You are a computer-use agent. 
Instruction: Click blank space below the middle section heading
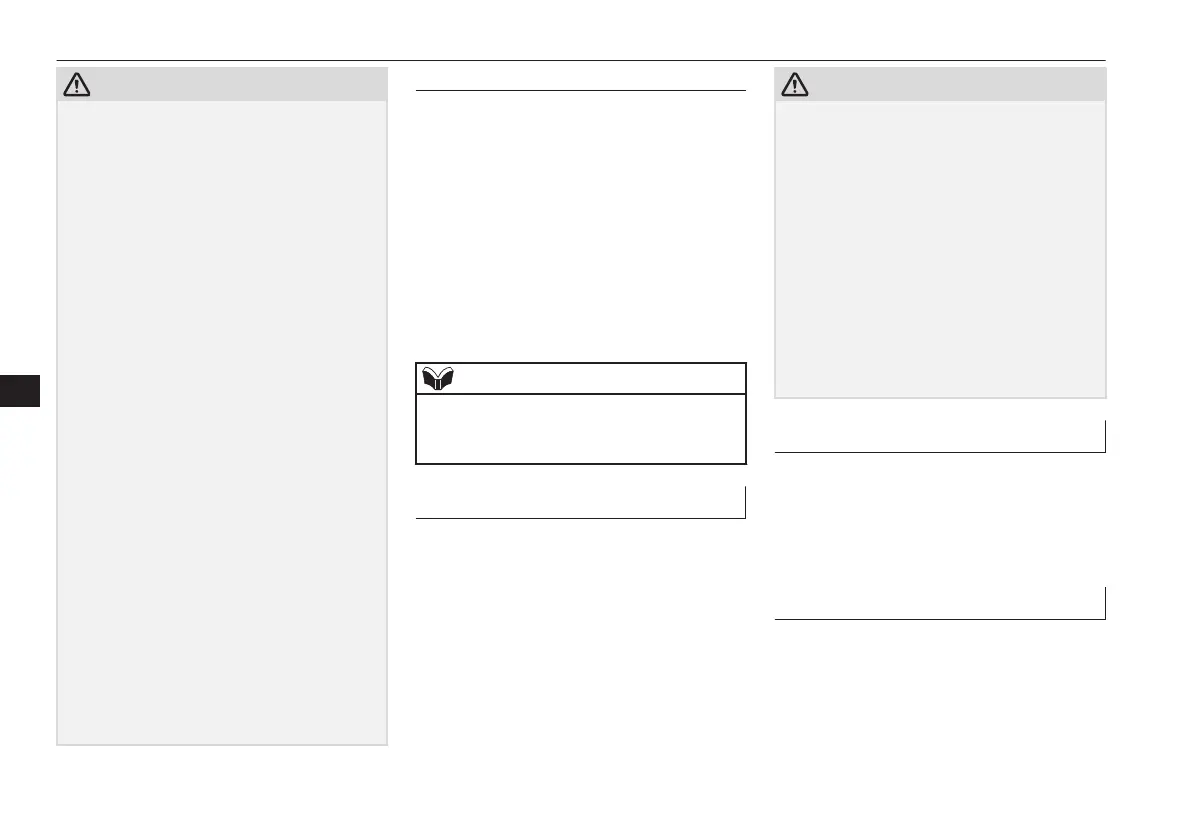click(580, 620)
